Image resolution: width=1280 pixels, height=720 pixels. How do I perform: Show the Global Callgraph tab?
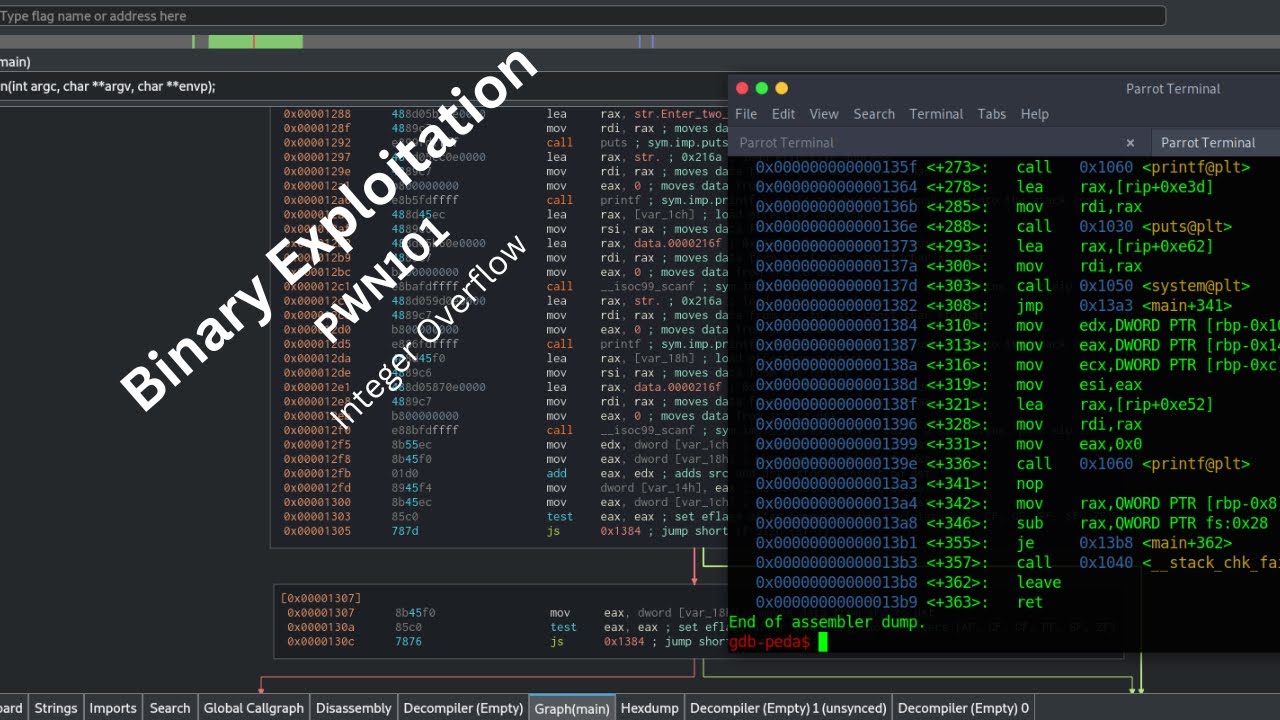(253, 708)
